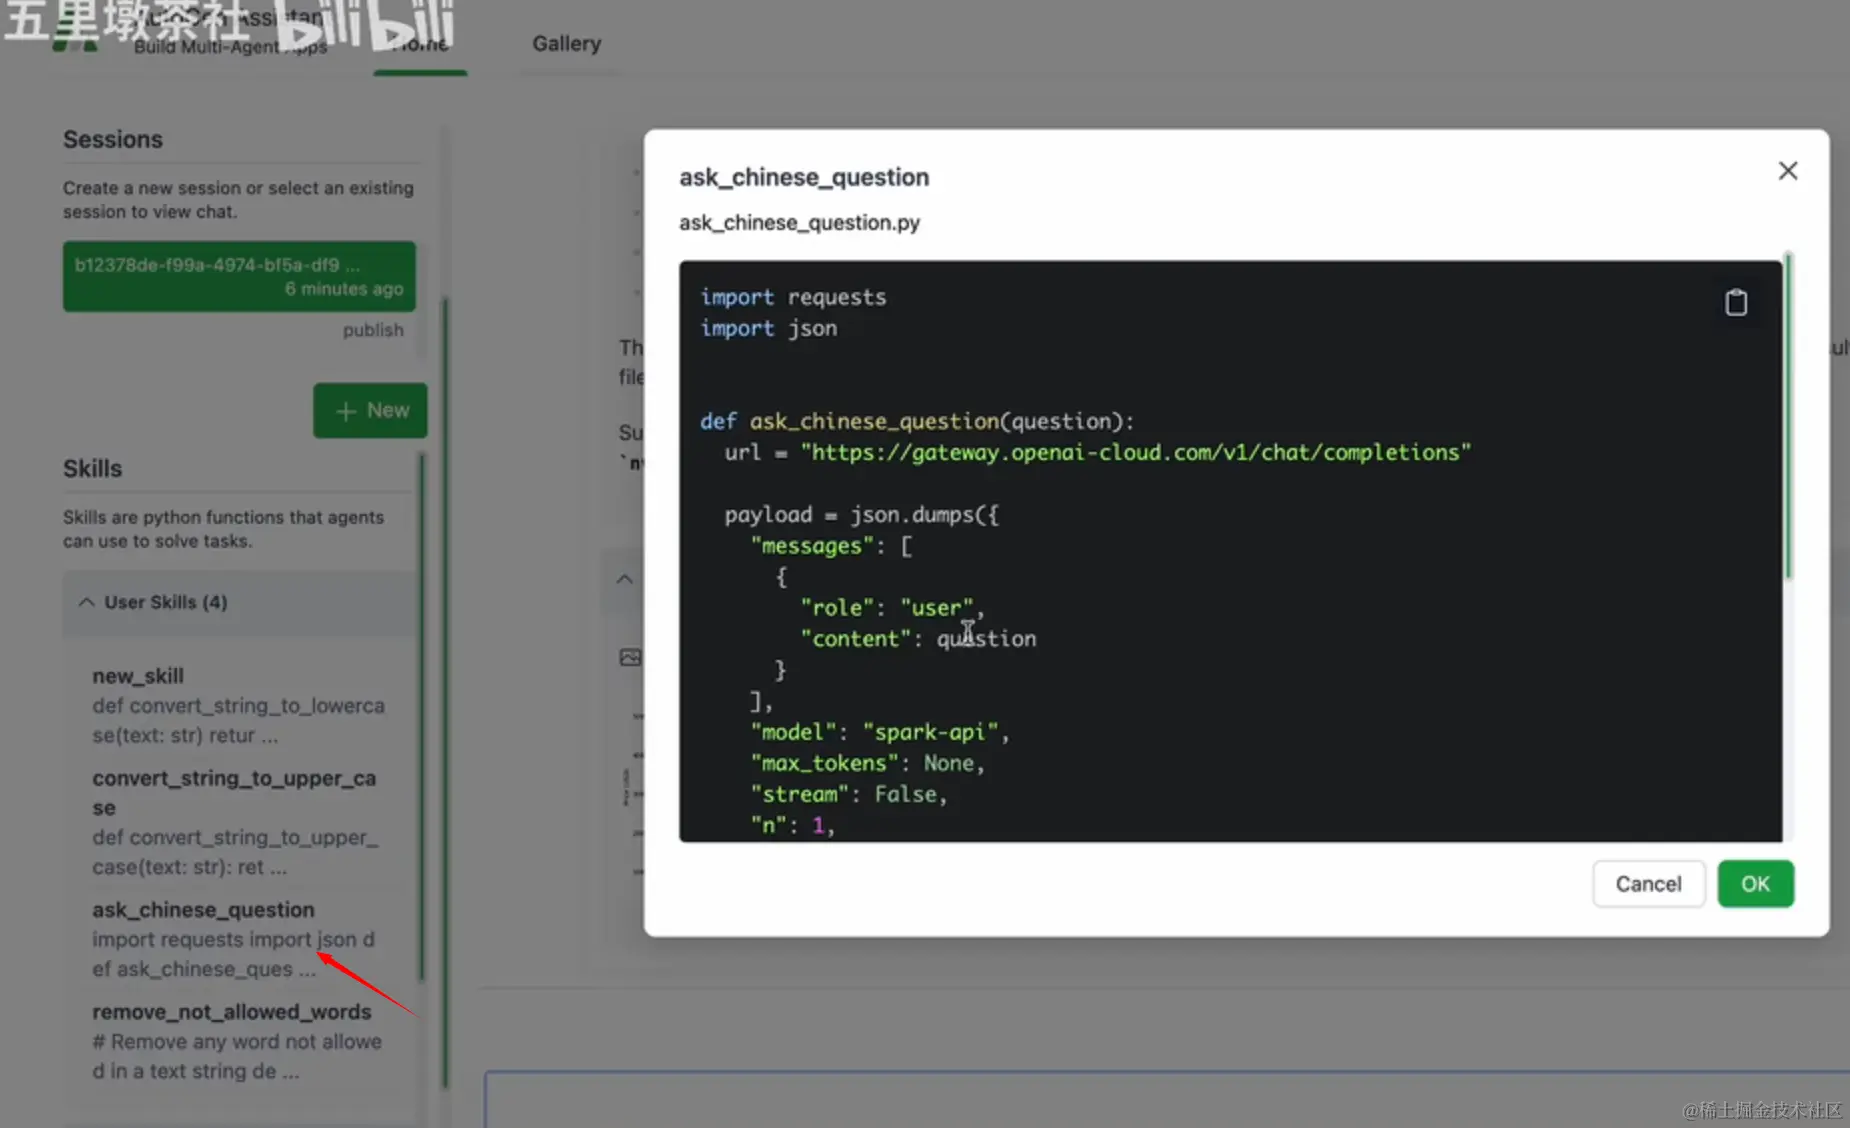Viewport: 1850px width, 1128px height.
Task: Click the image icon behind the dialog
Action: (630, 657)
